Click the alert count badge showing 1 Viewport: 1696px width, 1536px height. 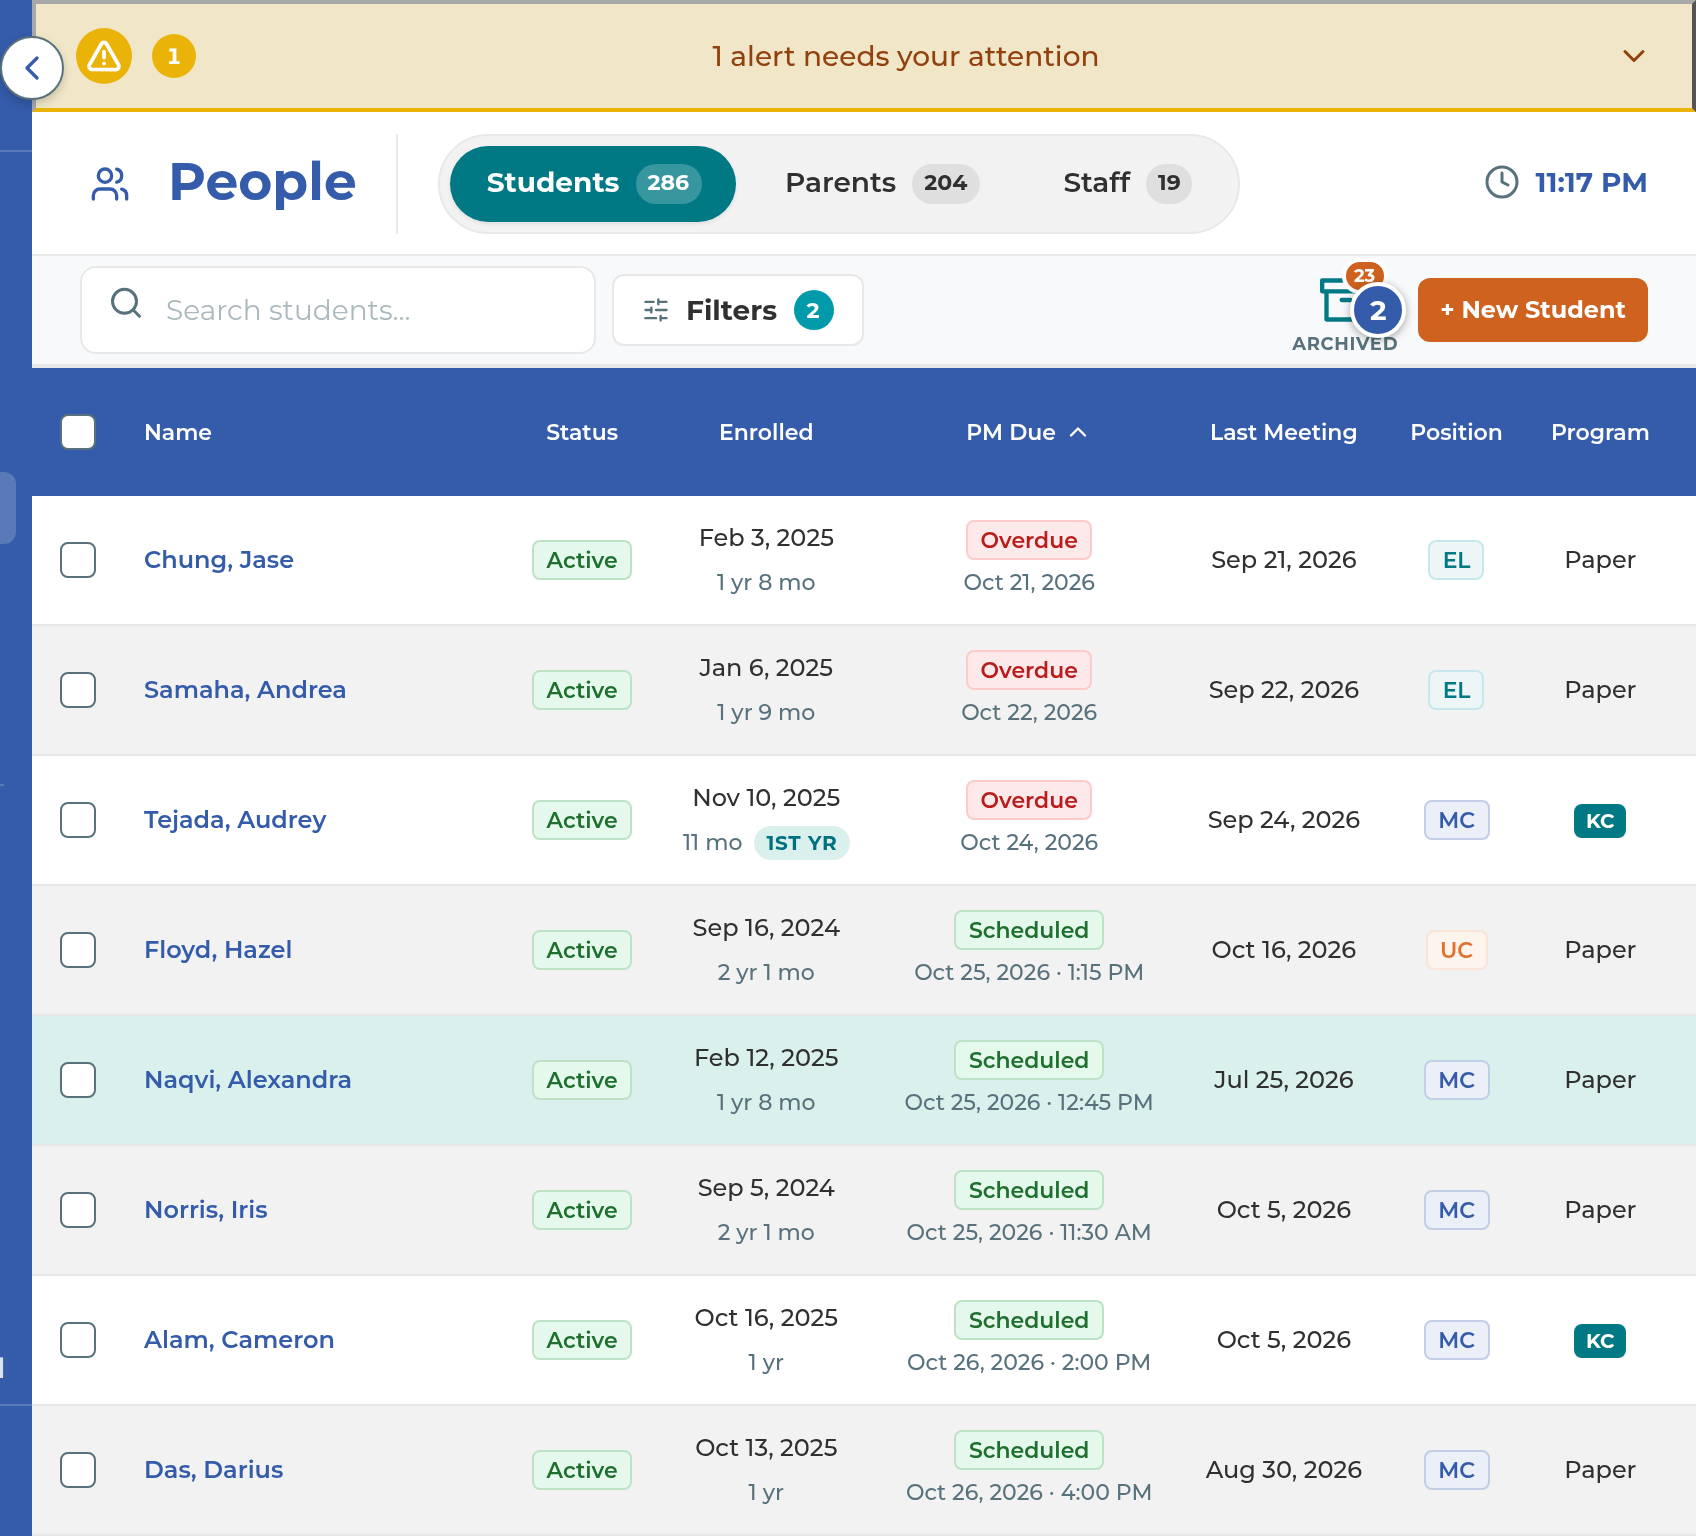174,56
